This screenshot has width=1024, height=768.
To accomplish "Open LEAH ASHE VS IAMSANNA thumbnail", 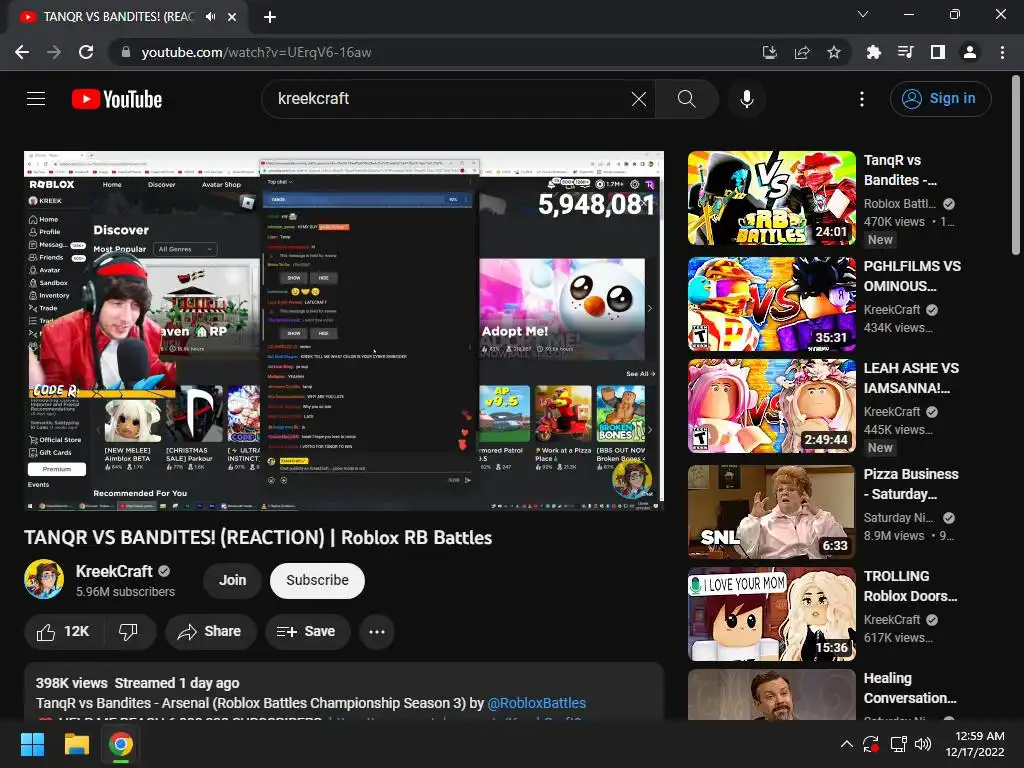I will point(771,406).
